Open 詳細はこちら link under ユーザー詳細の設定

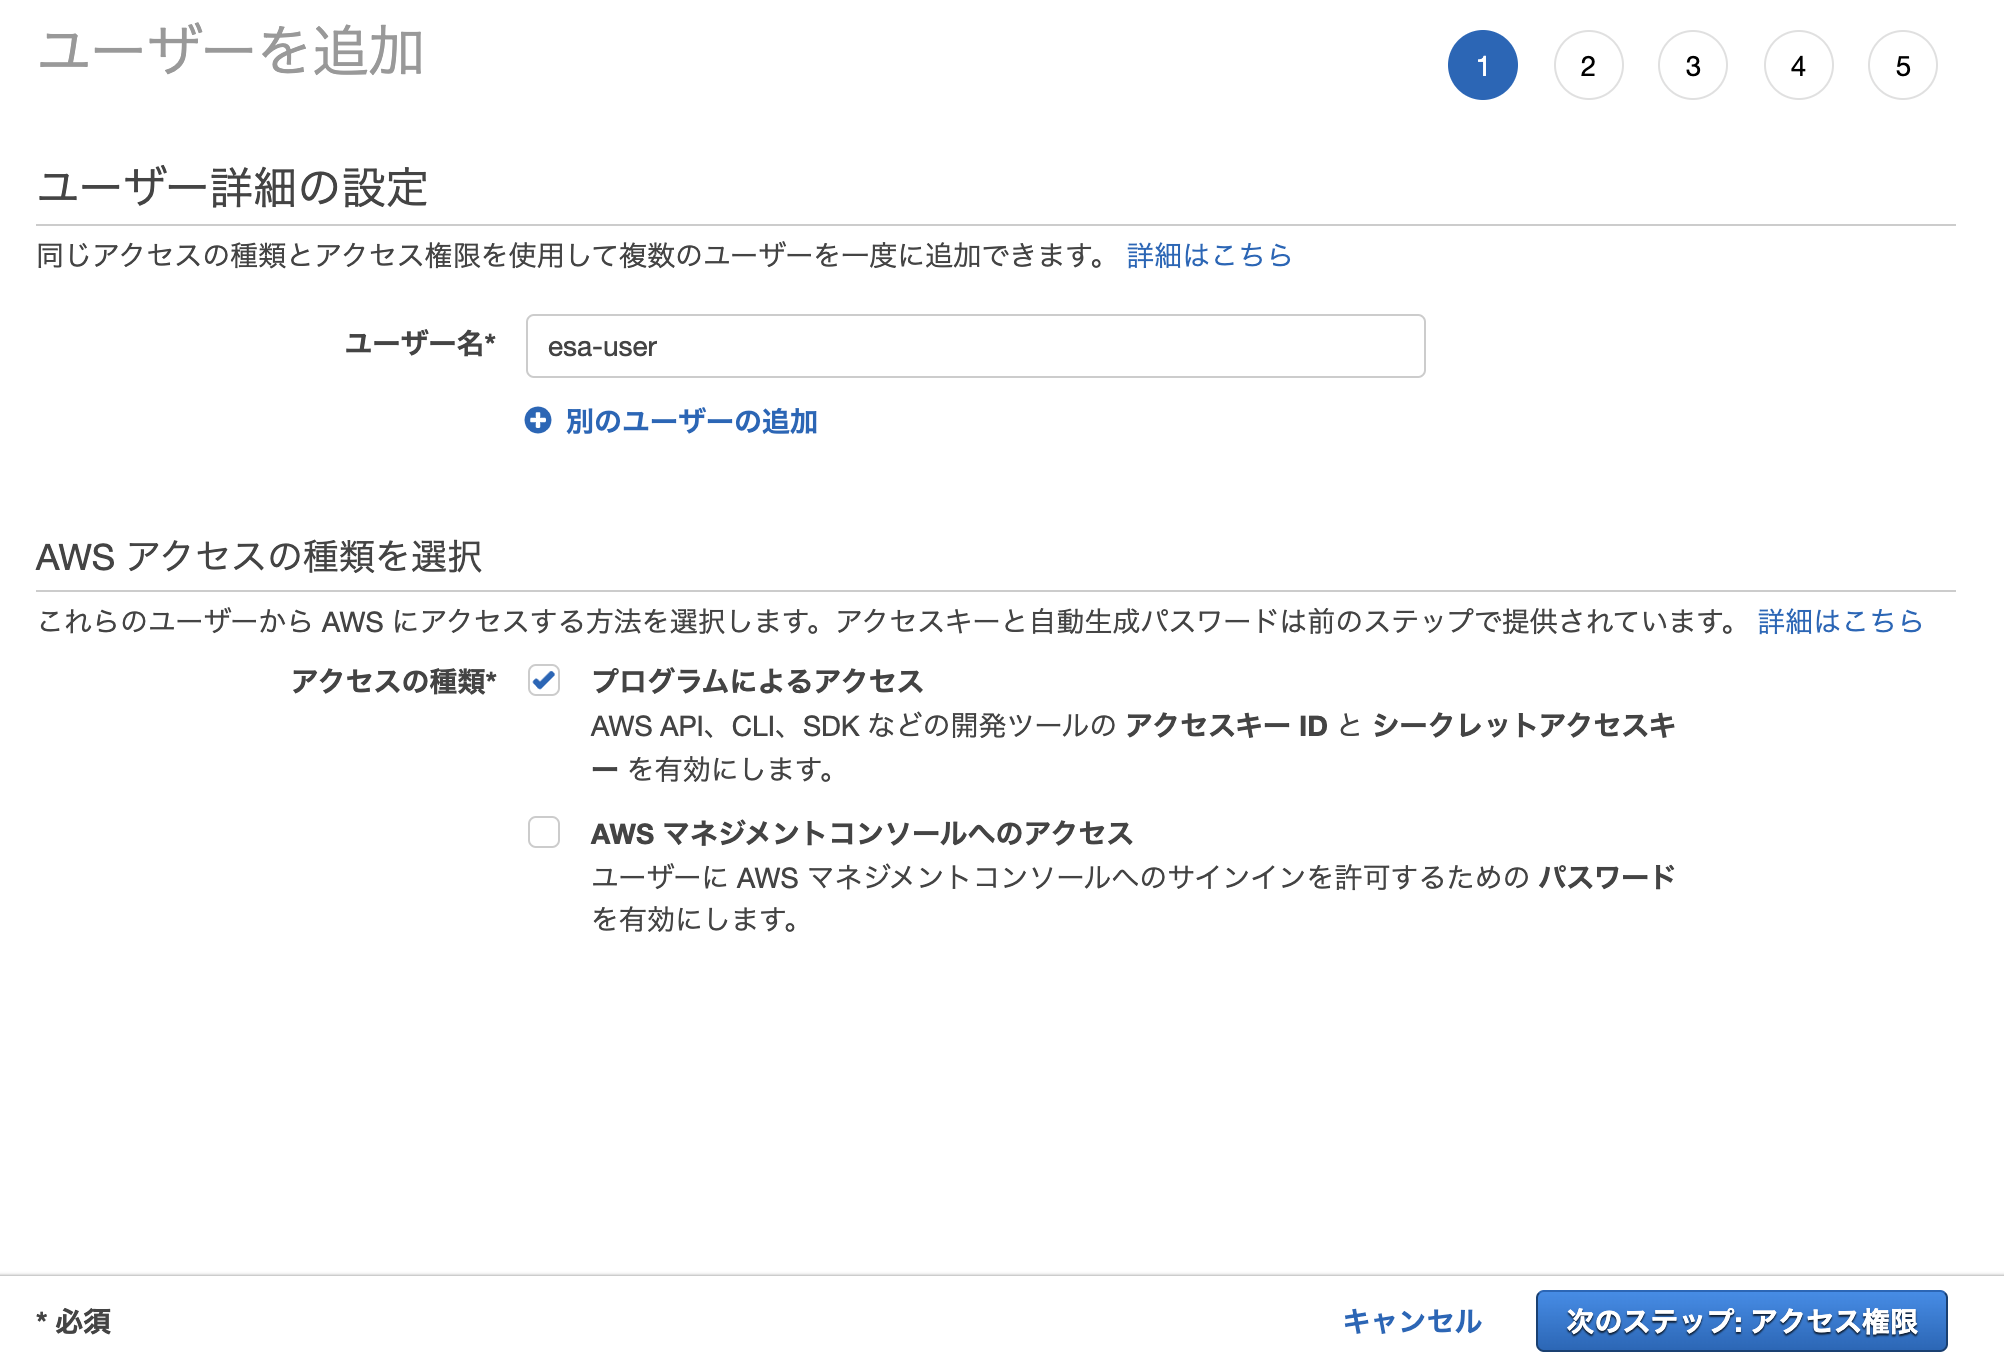click(1209, 256)
